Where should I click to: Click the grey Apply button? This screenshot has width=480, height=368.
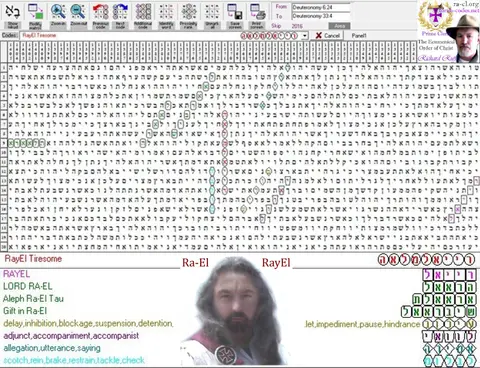pyautogui.click(x=339, y=26)
